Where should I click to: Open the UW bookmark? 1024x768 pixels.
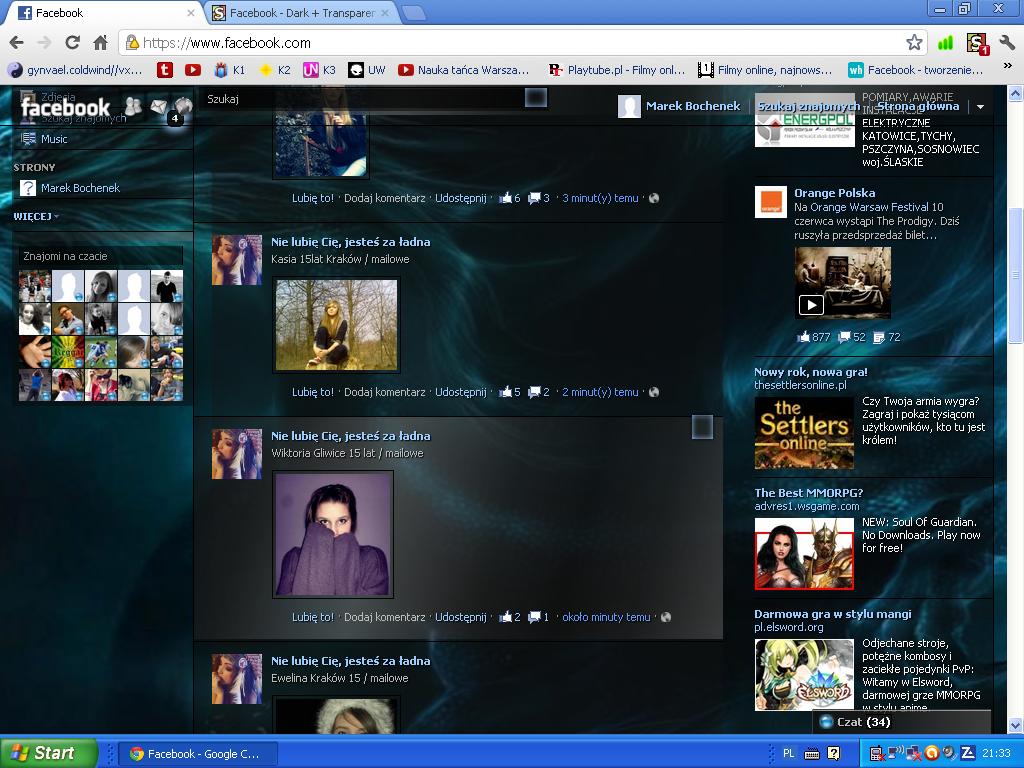coord(366,70)
